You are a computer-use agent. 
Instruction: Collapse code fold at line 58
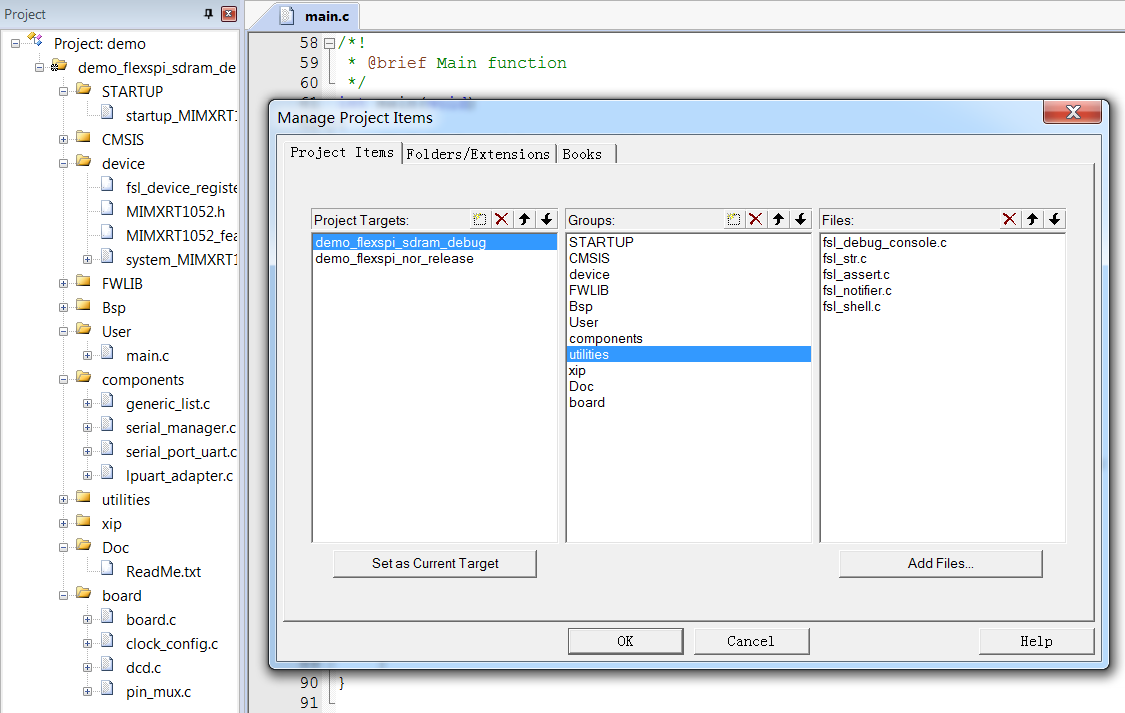click(329, 43)
